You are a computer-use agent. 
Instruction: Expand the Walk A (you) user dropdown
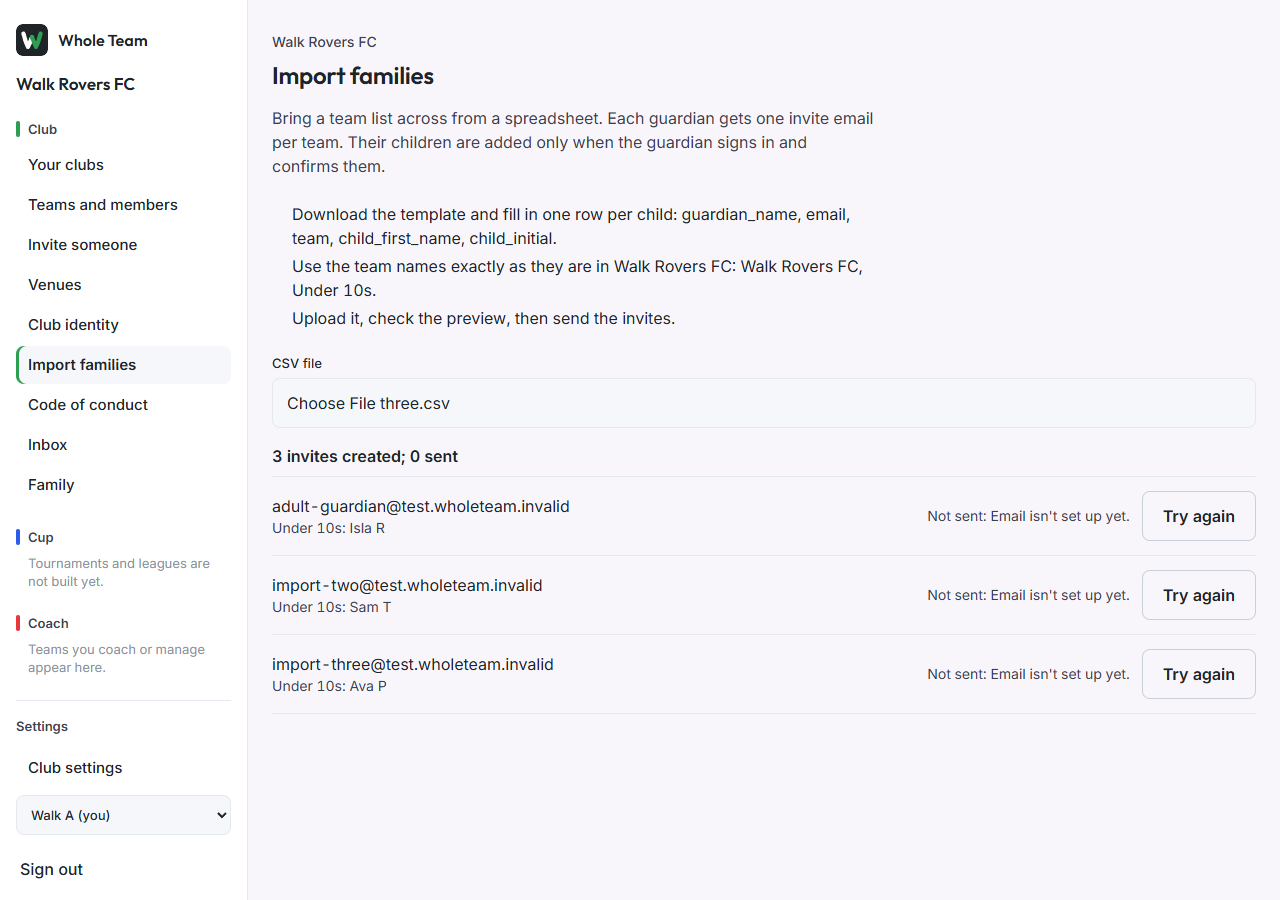(x=123, y=815)
